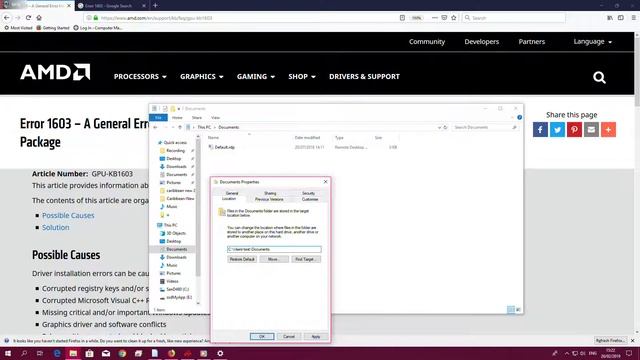Open the View ribbon tab
Screen dimensions: 640x360
[215, 118]
